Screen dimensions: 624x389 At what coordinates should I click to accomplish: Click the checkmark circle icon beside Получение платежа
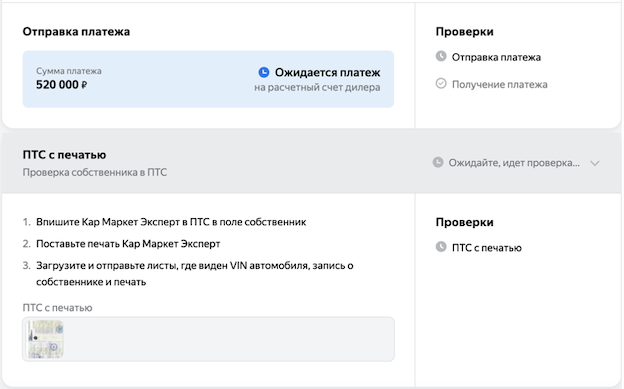coord(441,83)
